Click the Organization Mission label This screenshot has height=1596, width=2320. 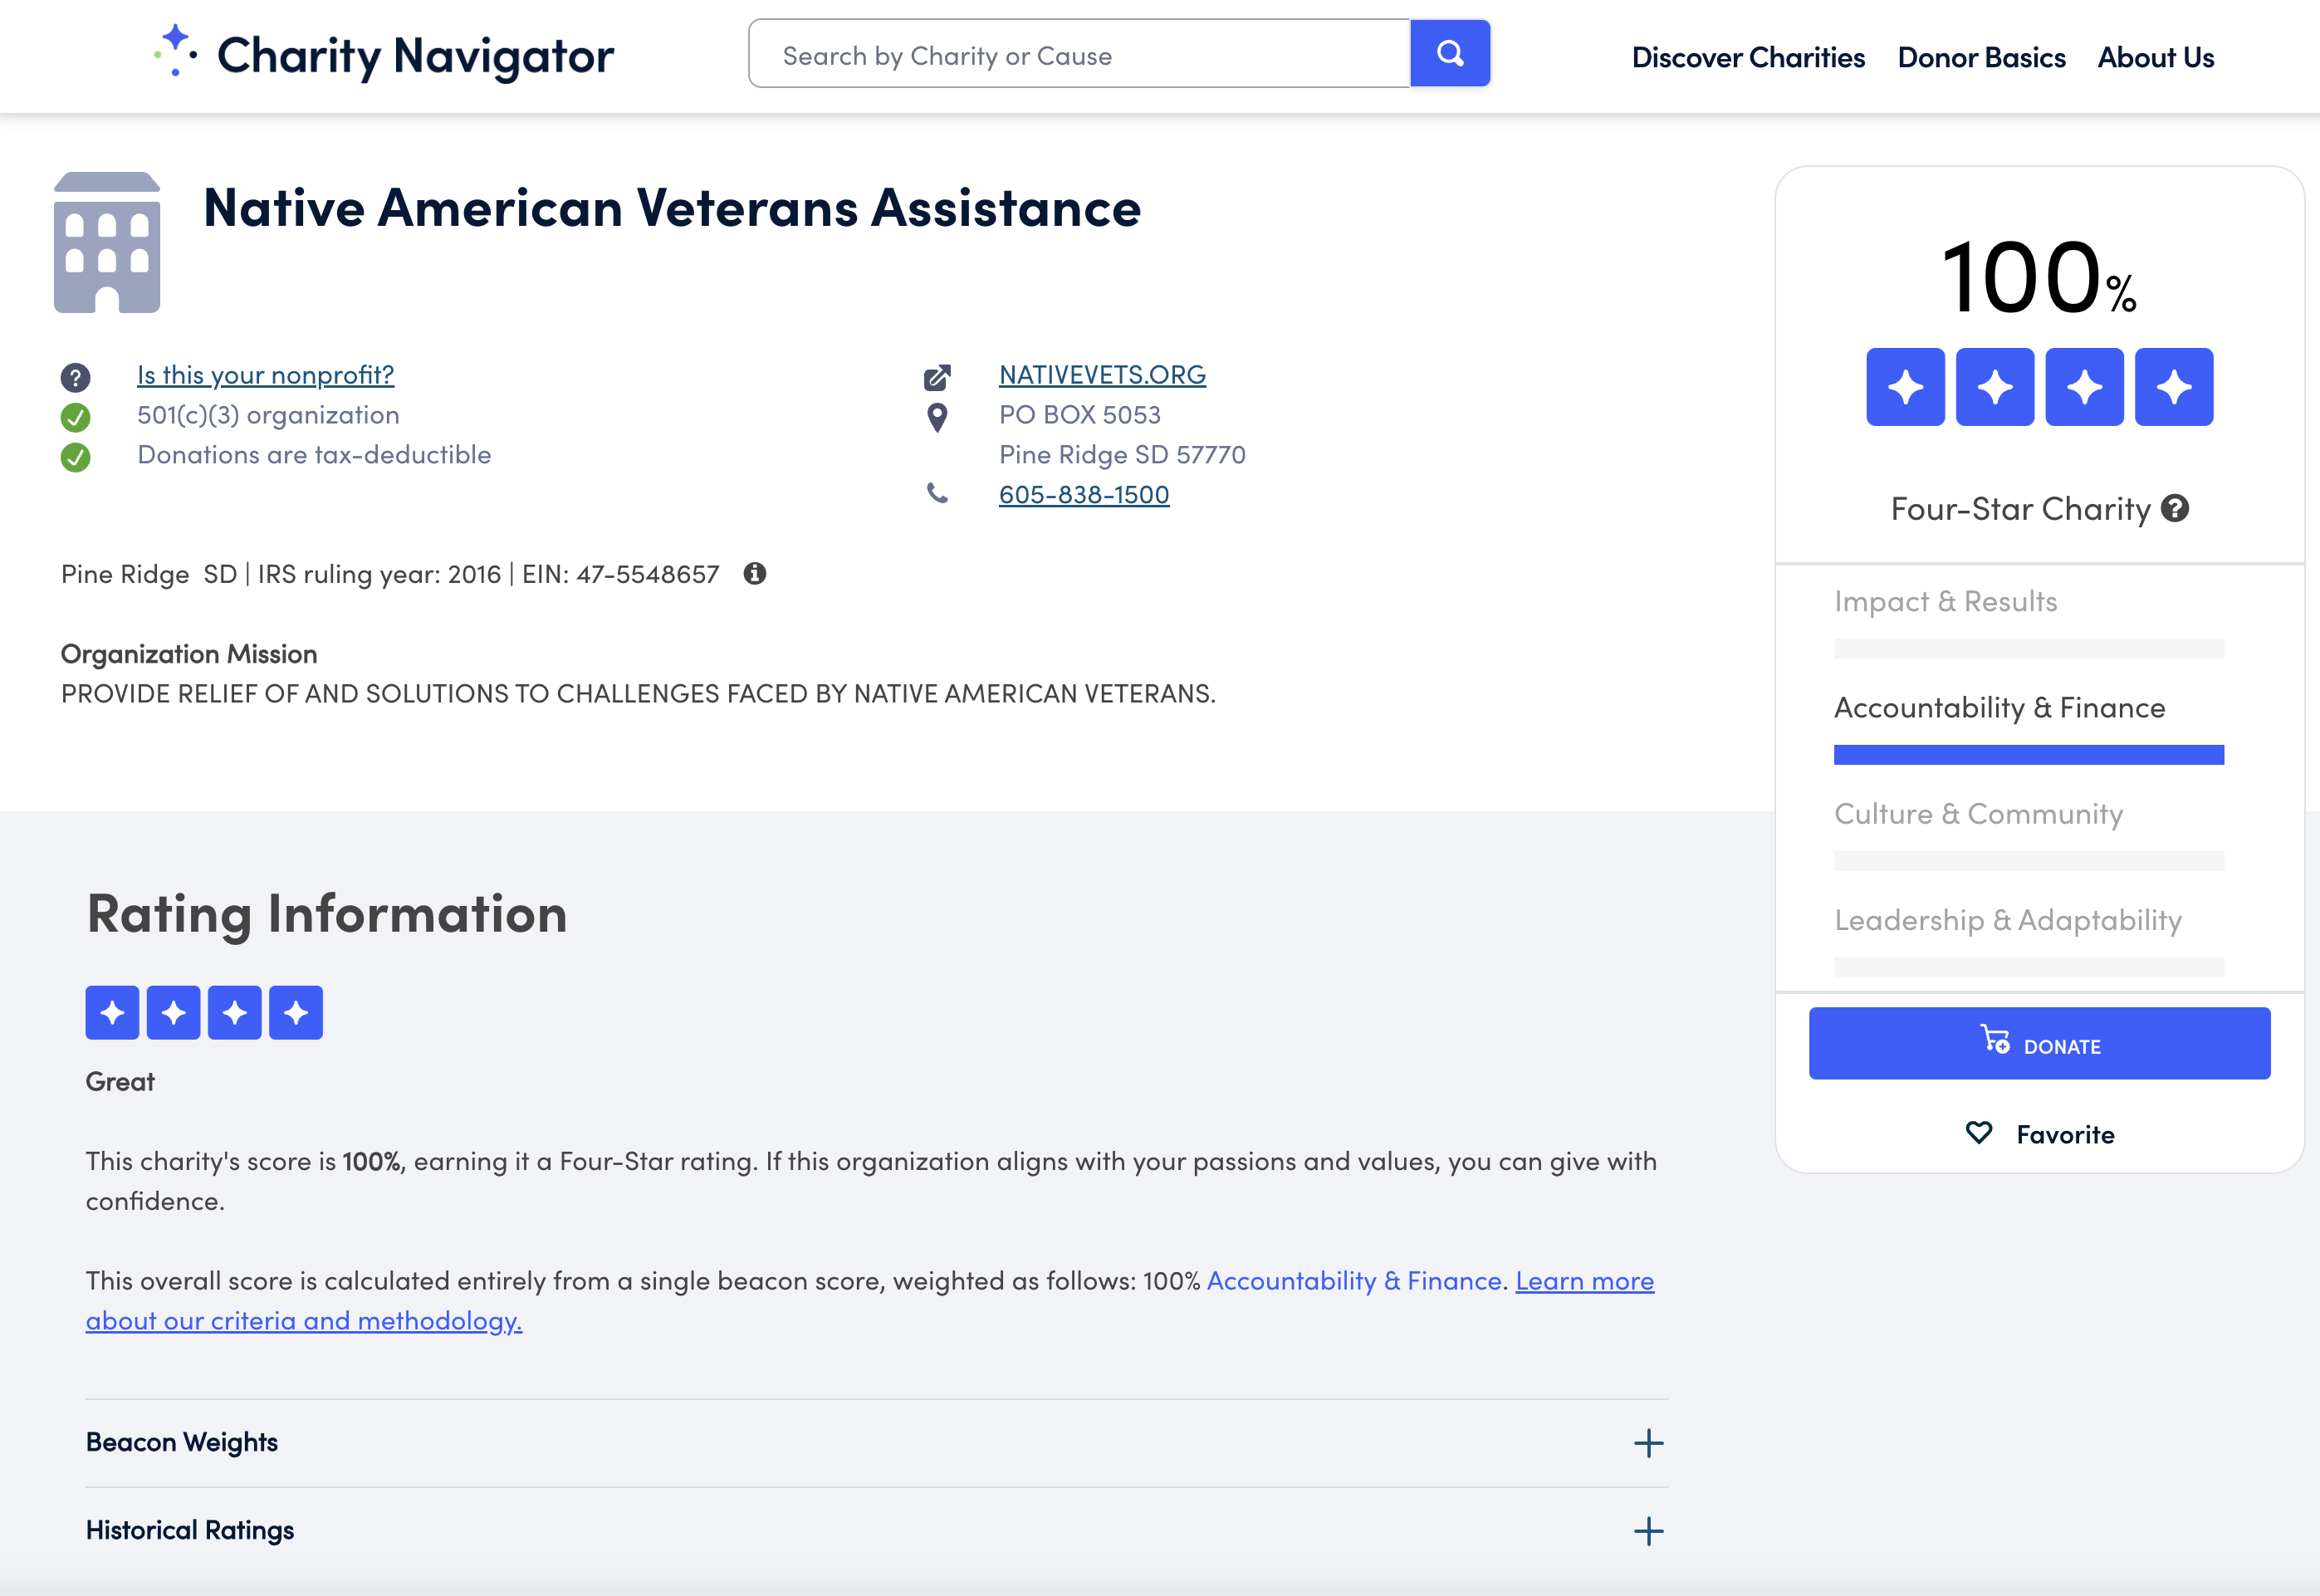click(189, 653)
